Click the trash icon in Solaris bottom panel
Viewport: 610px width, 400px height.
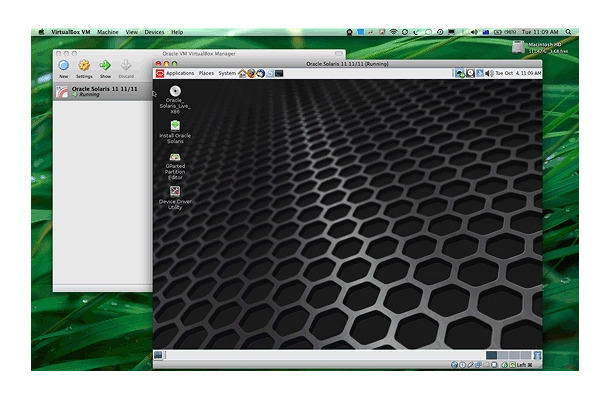point(537,355)
